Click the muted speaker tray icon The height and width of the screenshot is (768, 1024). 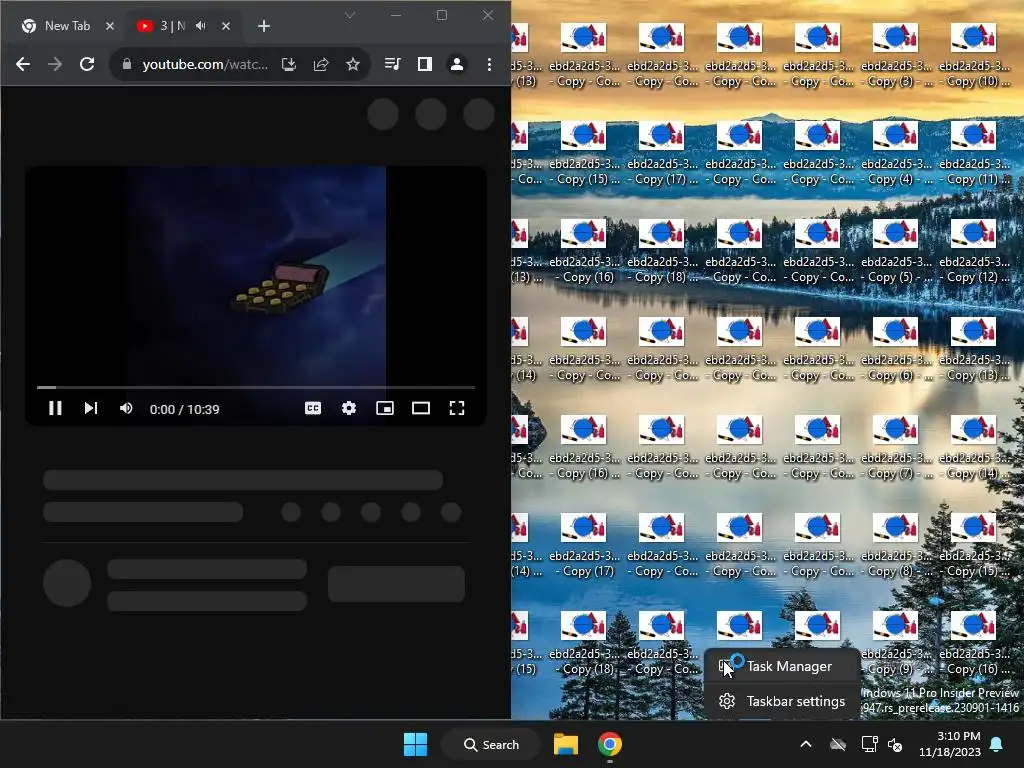pos(895,744)
